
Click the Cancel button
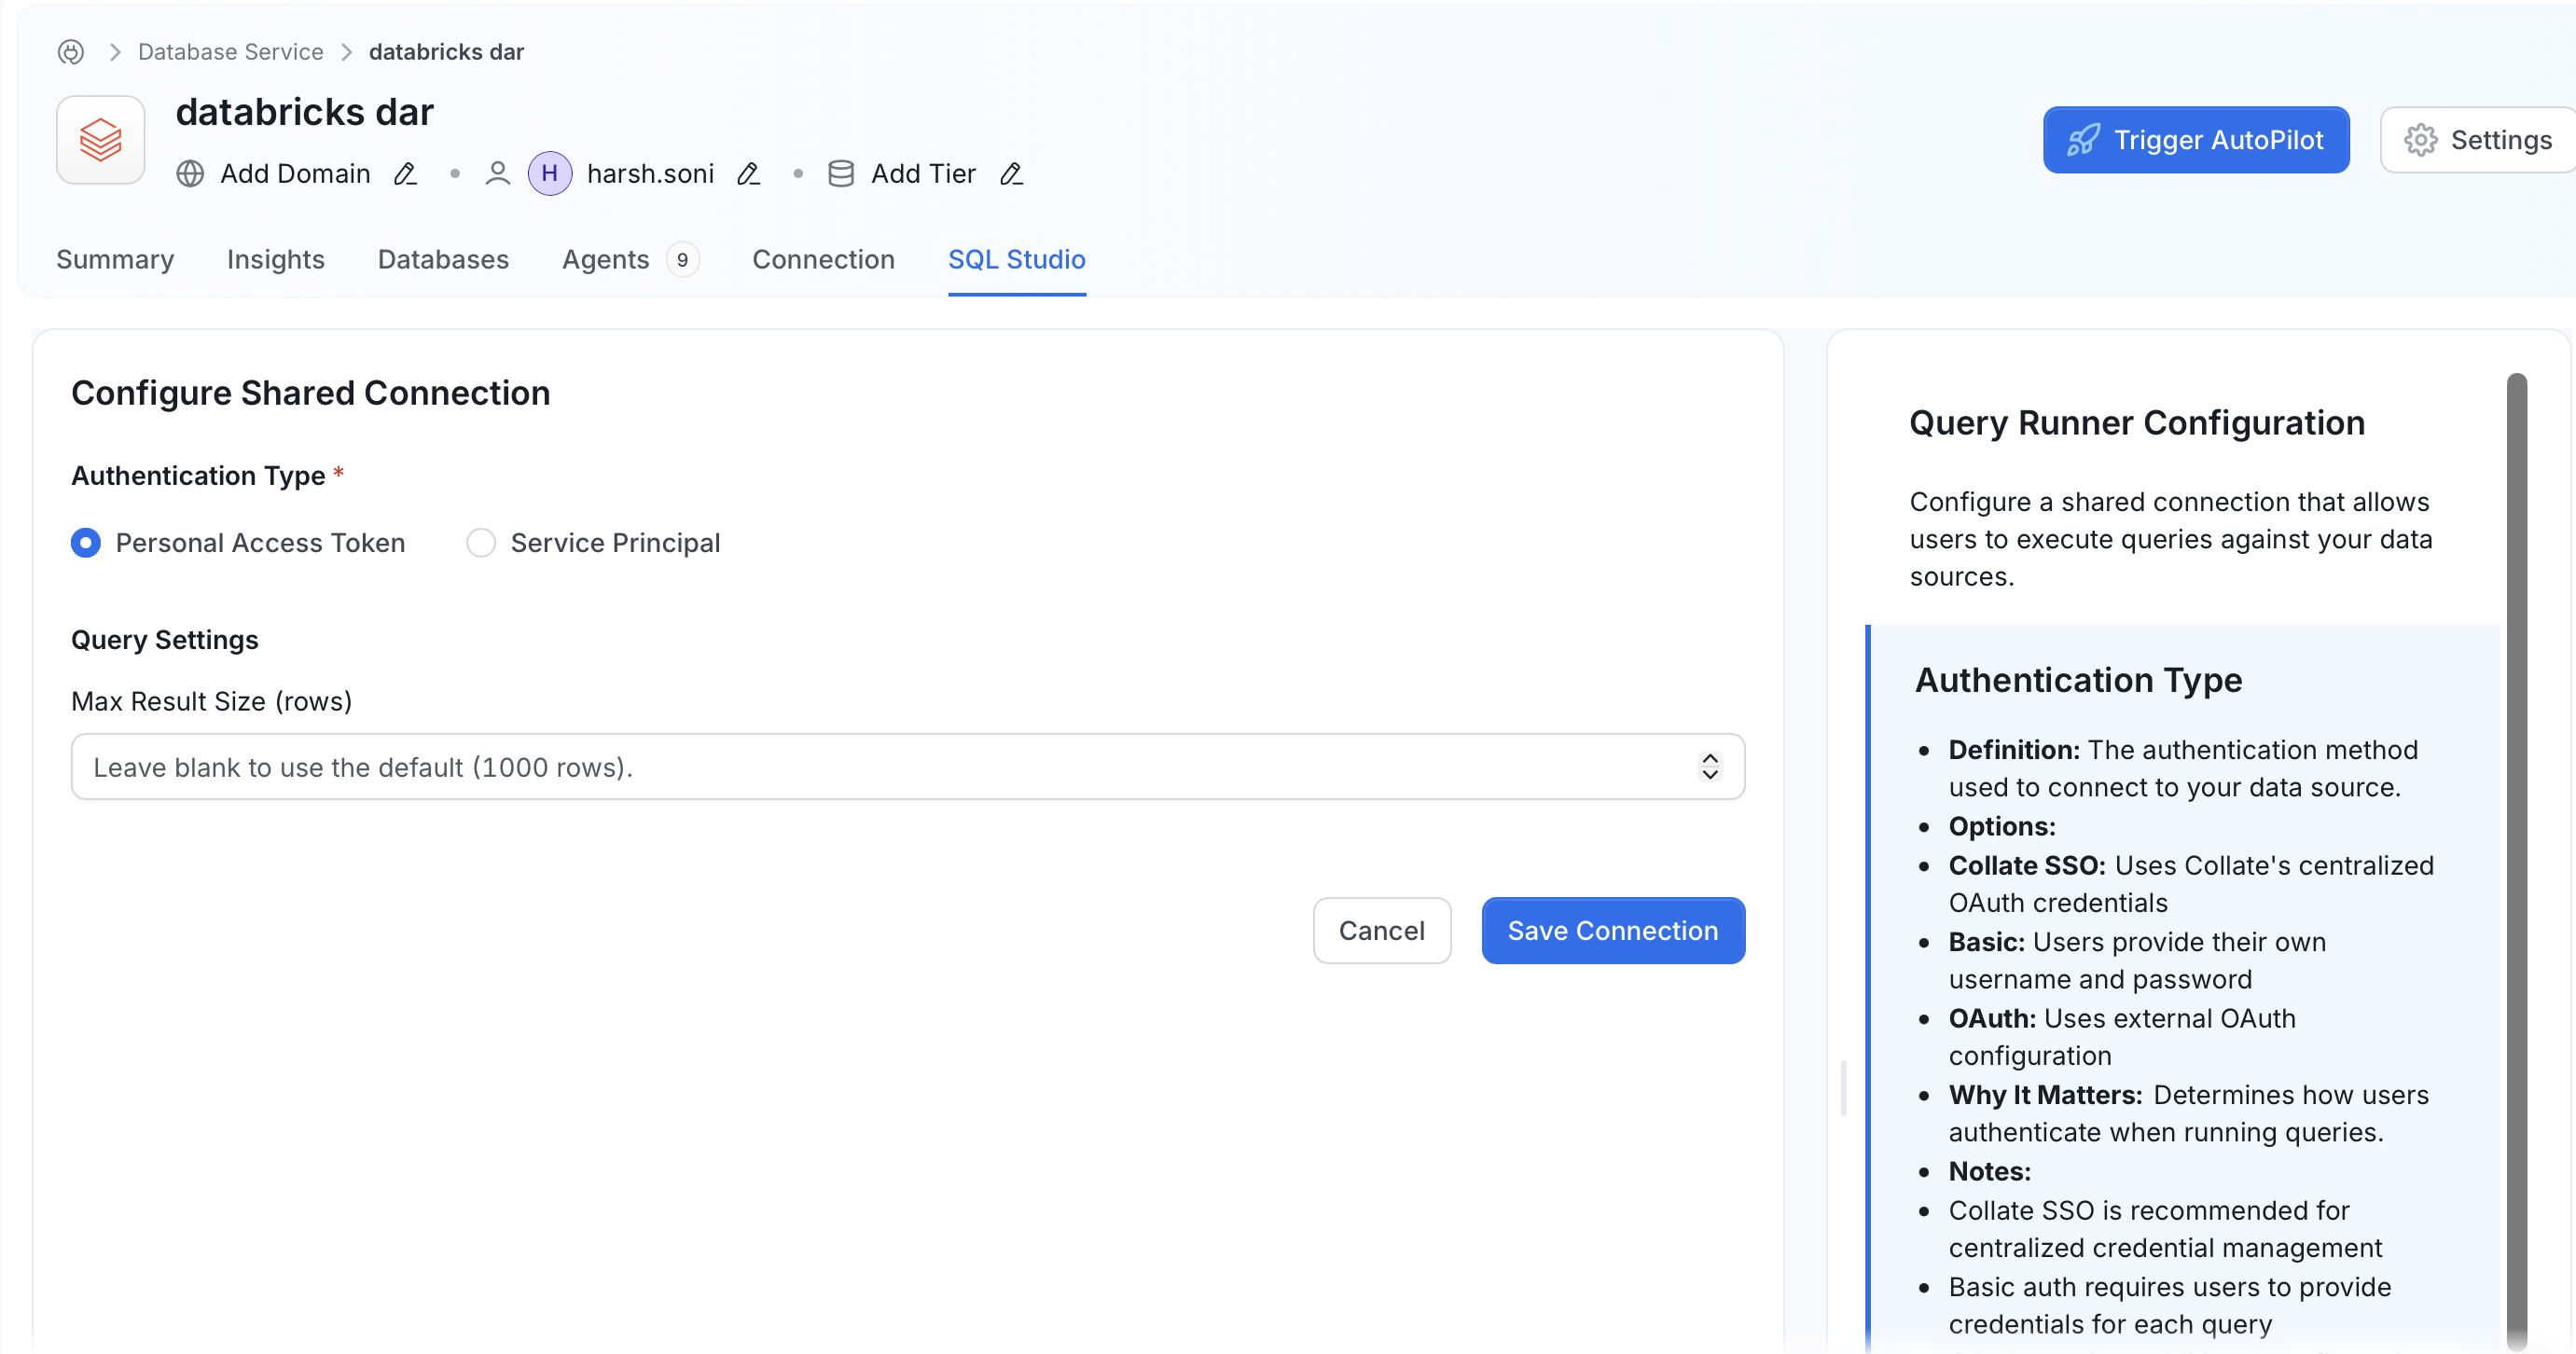[x=1381, y=931]
